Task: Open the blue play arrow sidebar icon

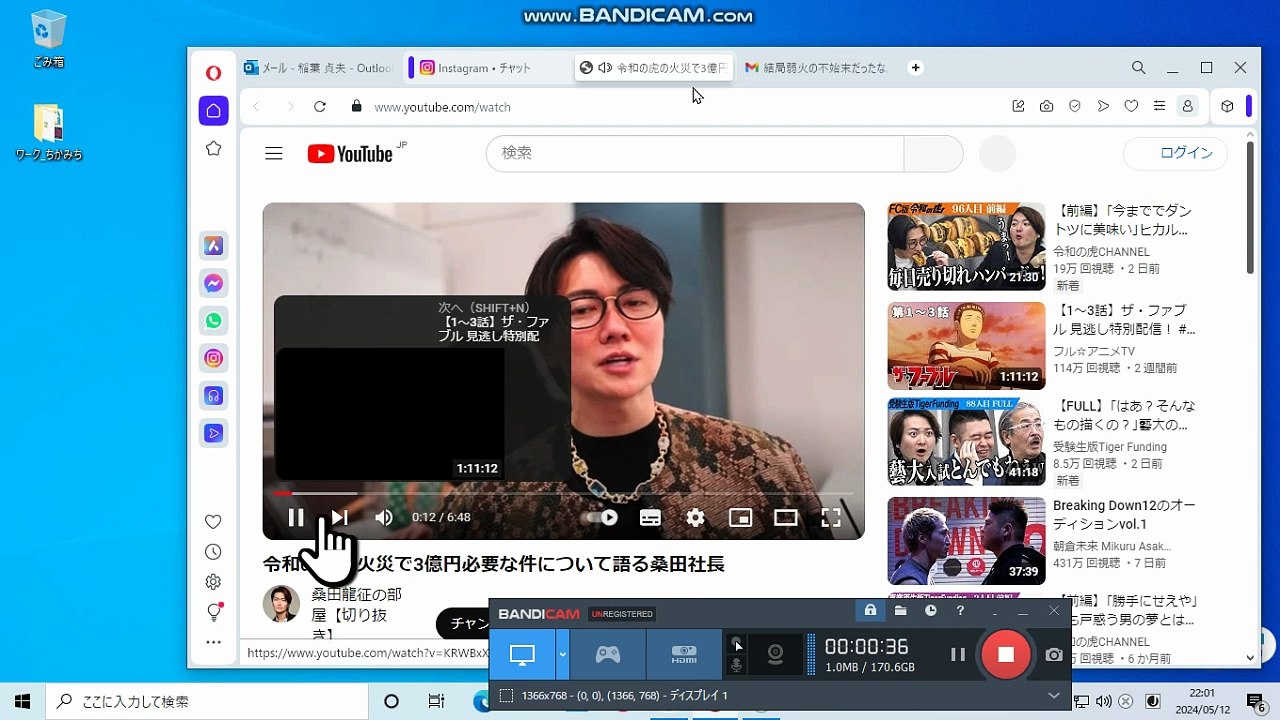Action: pyautogui.click(x=213, y=433)
